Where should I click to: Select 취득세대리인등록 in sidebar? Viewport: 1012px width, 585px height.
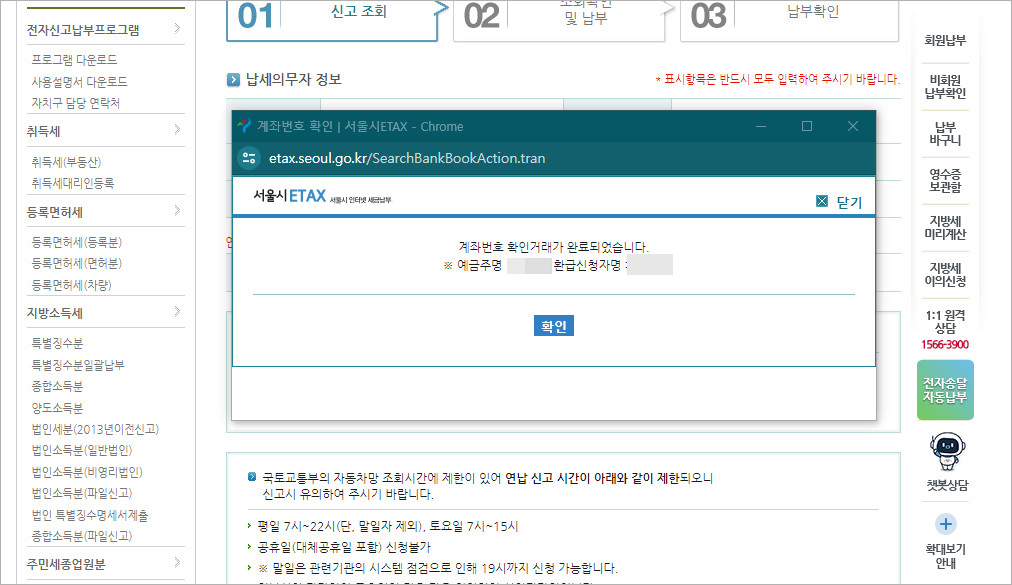(73, 183)
